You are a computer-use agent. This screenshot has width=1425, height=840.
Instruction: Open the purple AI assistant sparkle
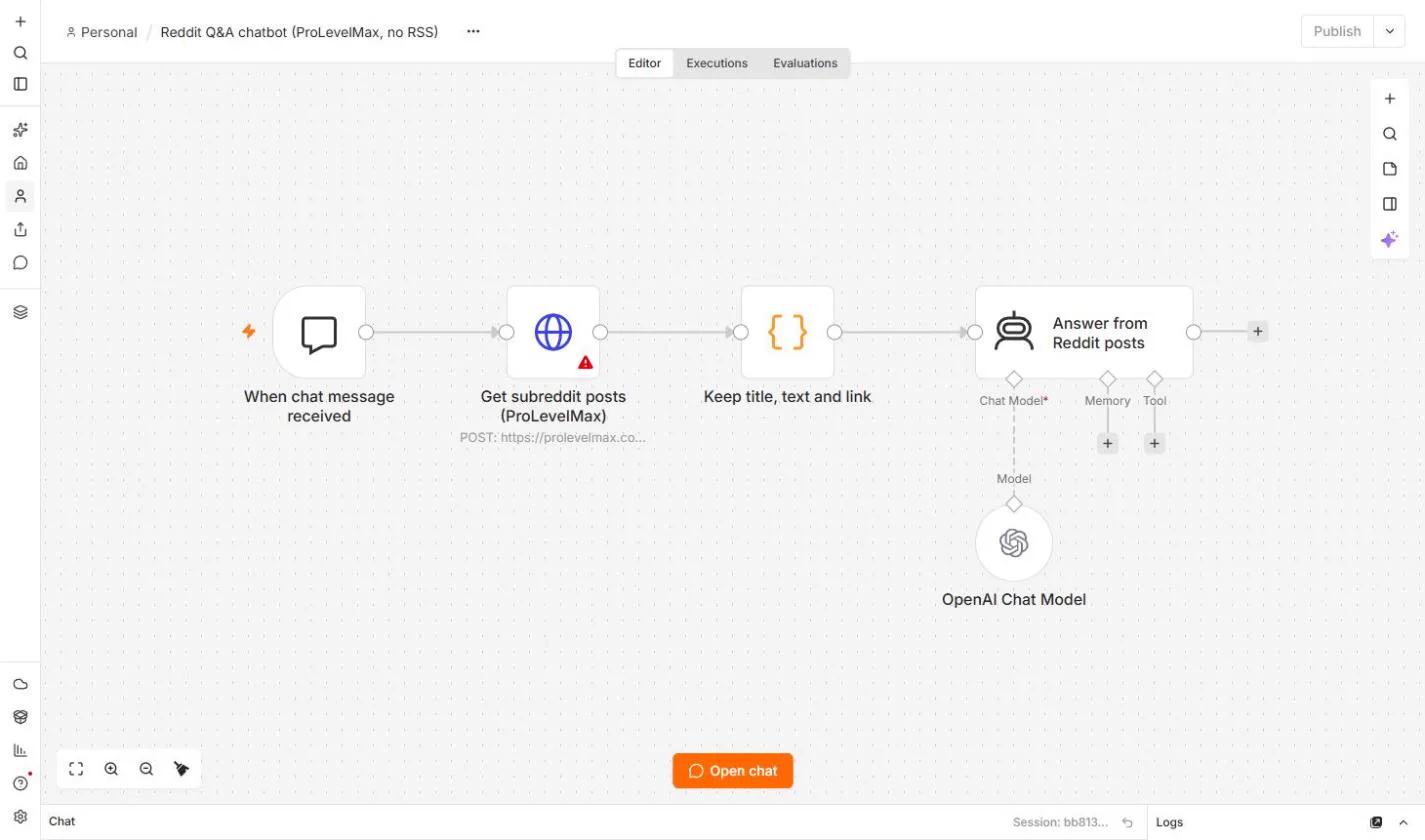pyautogui.click(x=1389, y=239)
